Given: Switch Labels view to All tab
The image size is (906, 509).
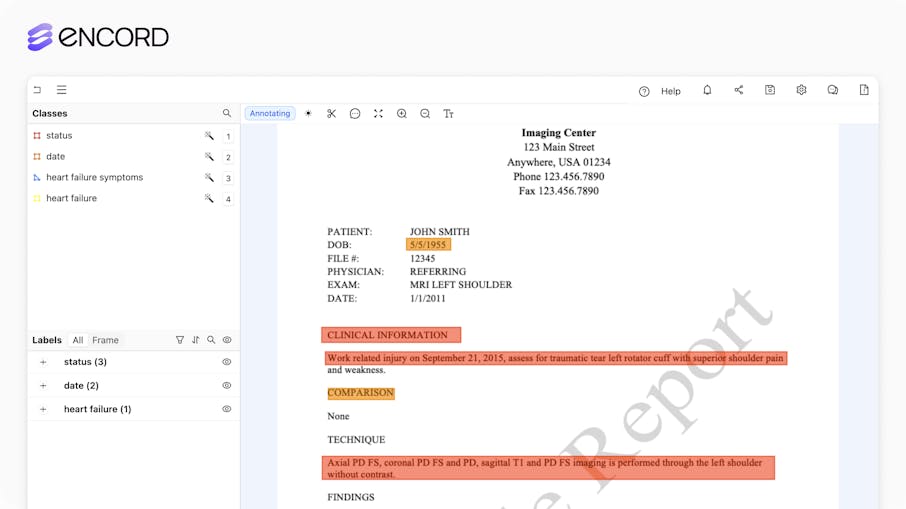Looking at the screenshot, I should tap(78, 340).
